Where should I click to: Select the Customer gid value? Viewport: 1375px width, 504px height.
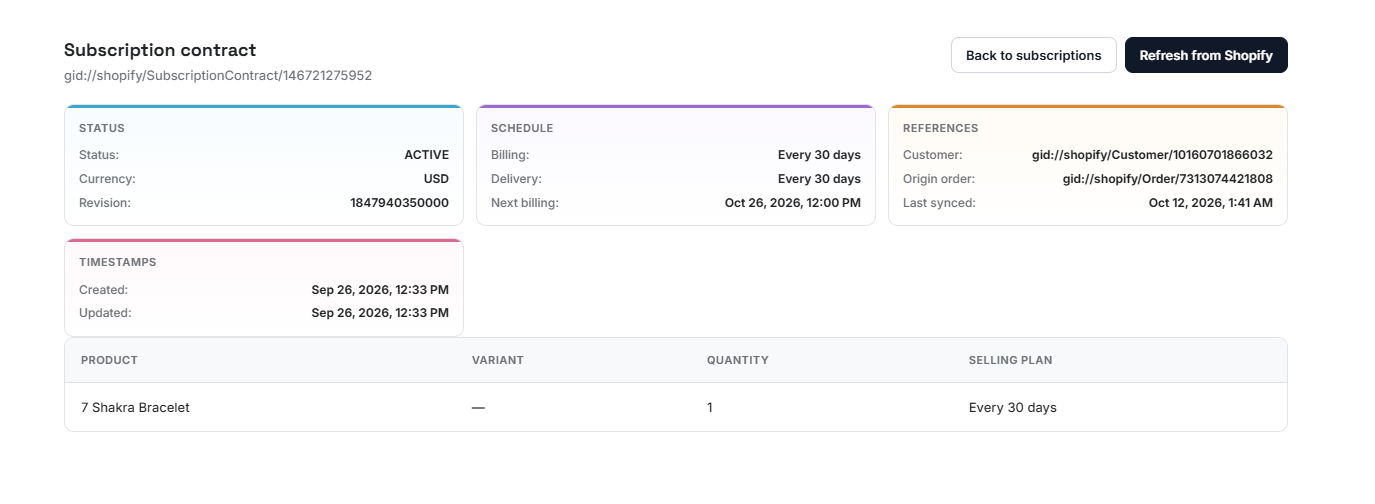click(1152, 155)
